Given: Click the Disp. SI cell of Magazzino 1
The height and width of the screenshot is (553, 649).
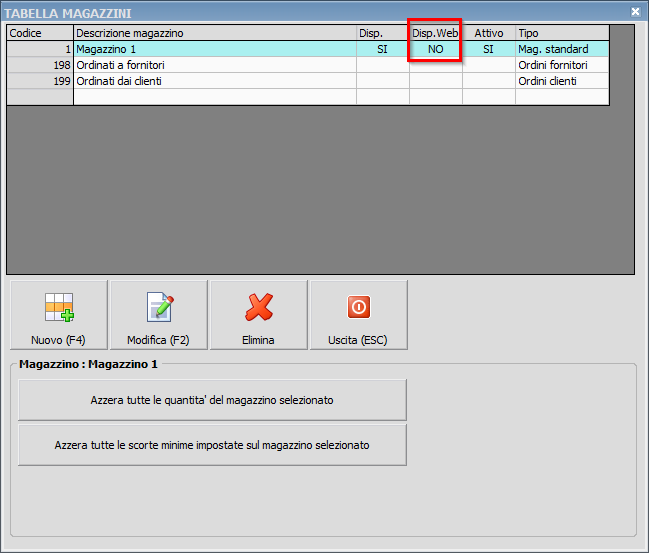Looking at the screenshot, I should pyautogui.click(x=383, y=49).
